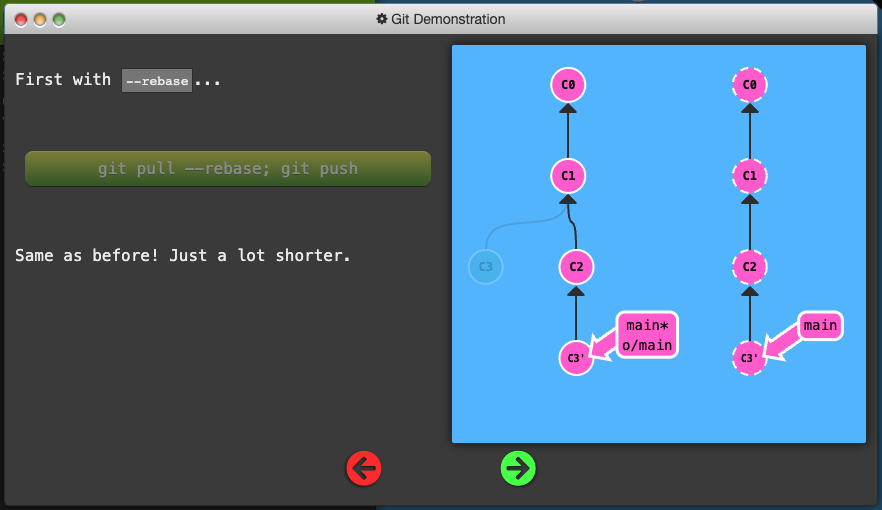Select the dashed remote C2 commit node

click(x=749, y=267)
